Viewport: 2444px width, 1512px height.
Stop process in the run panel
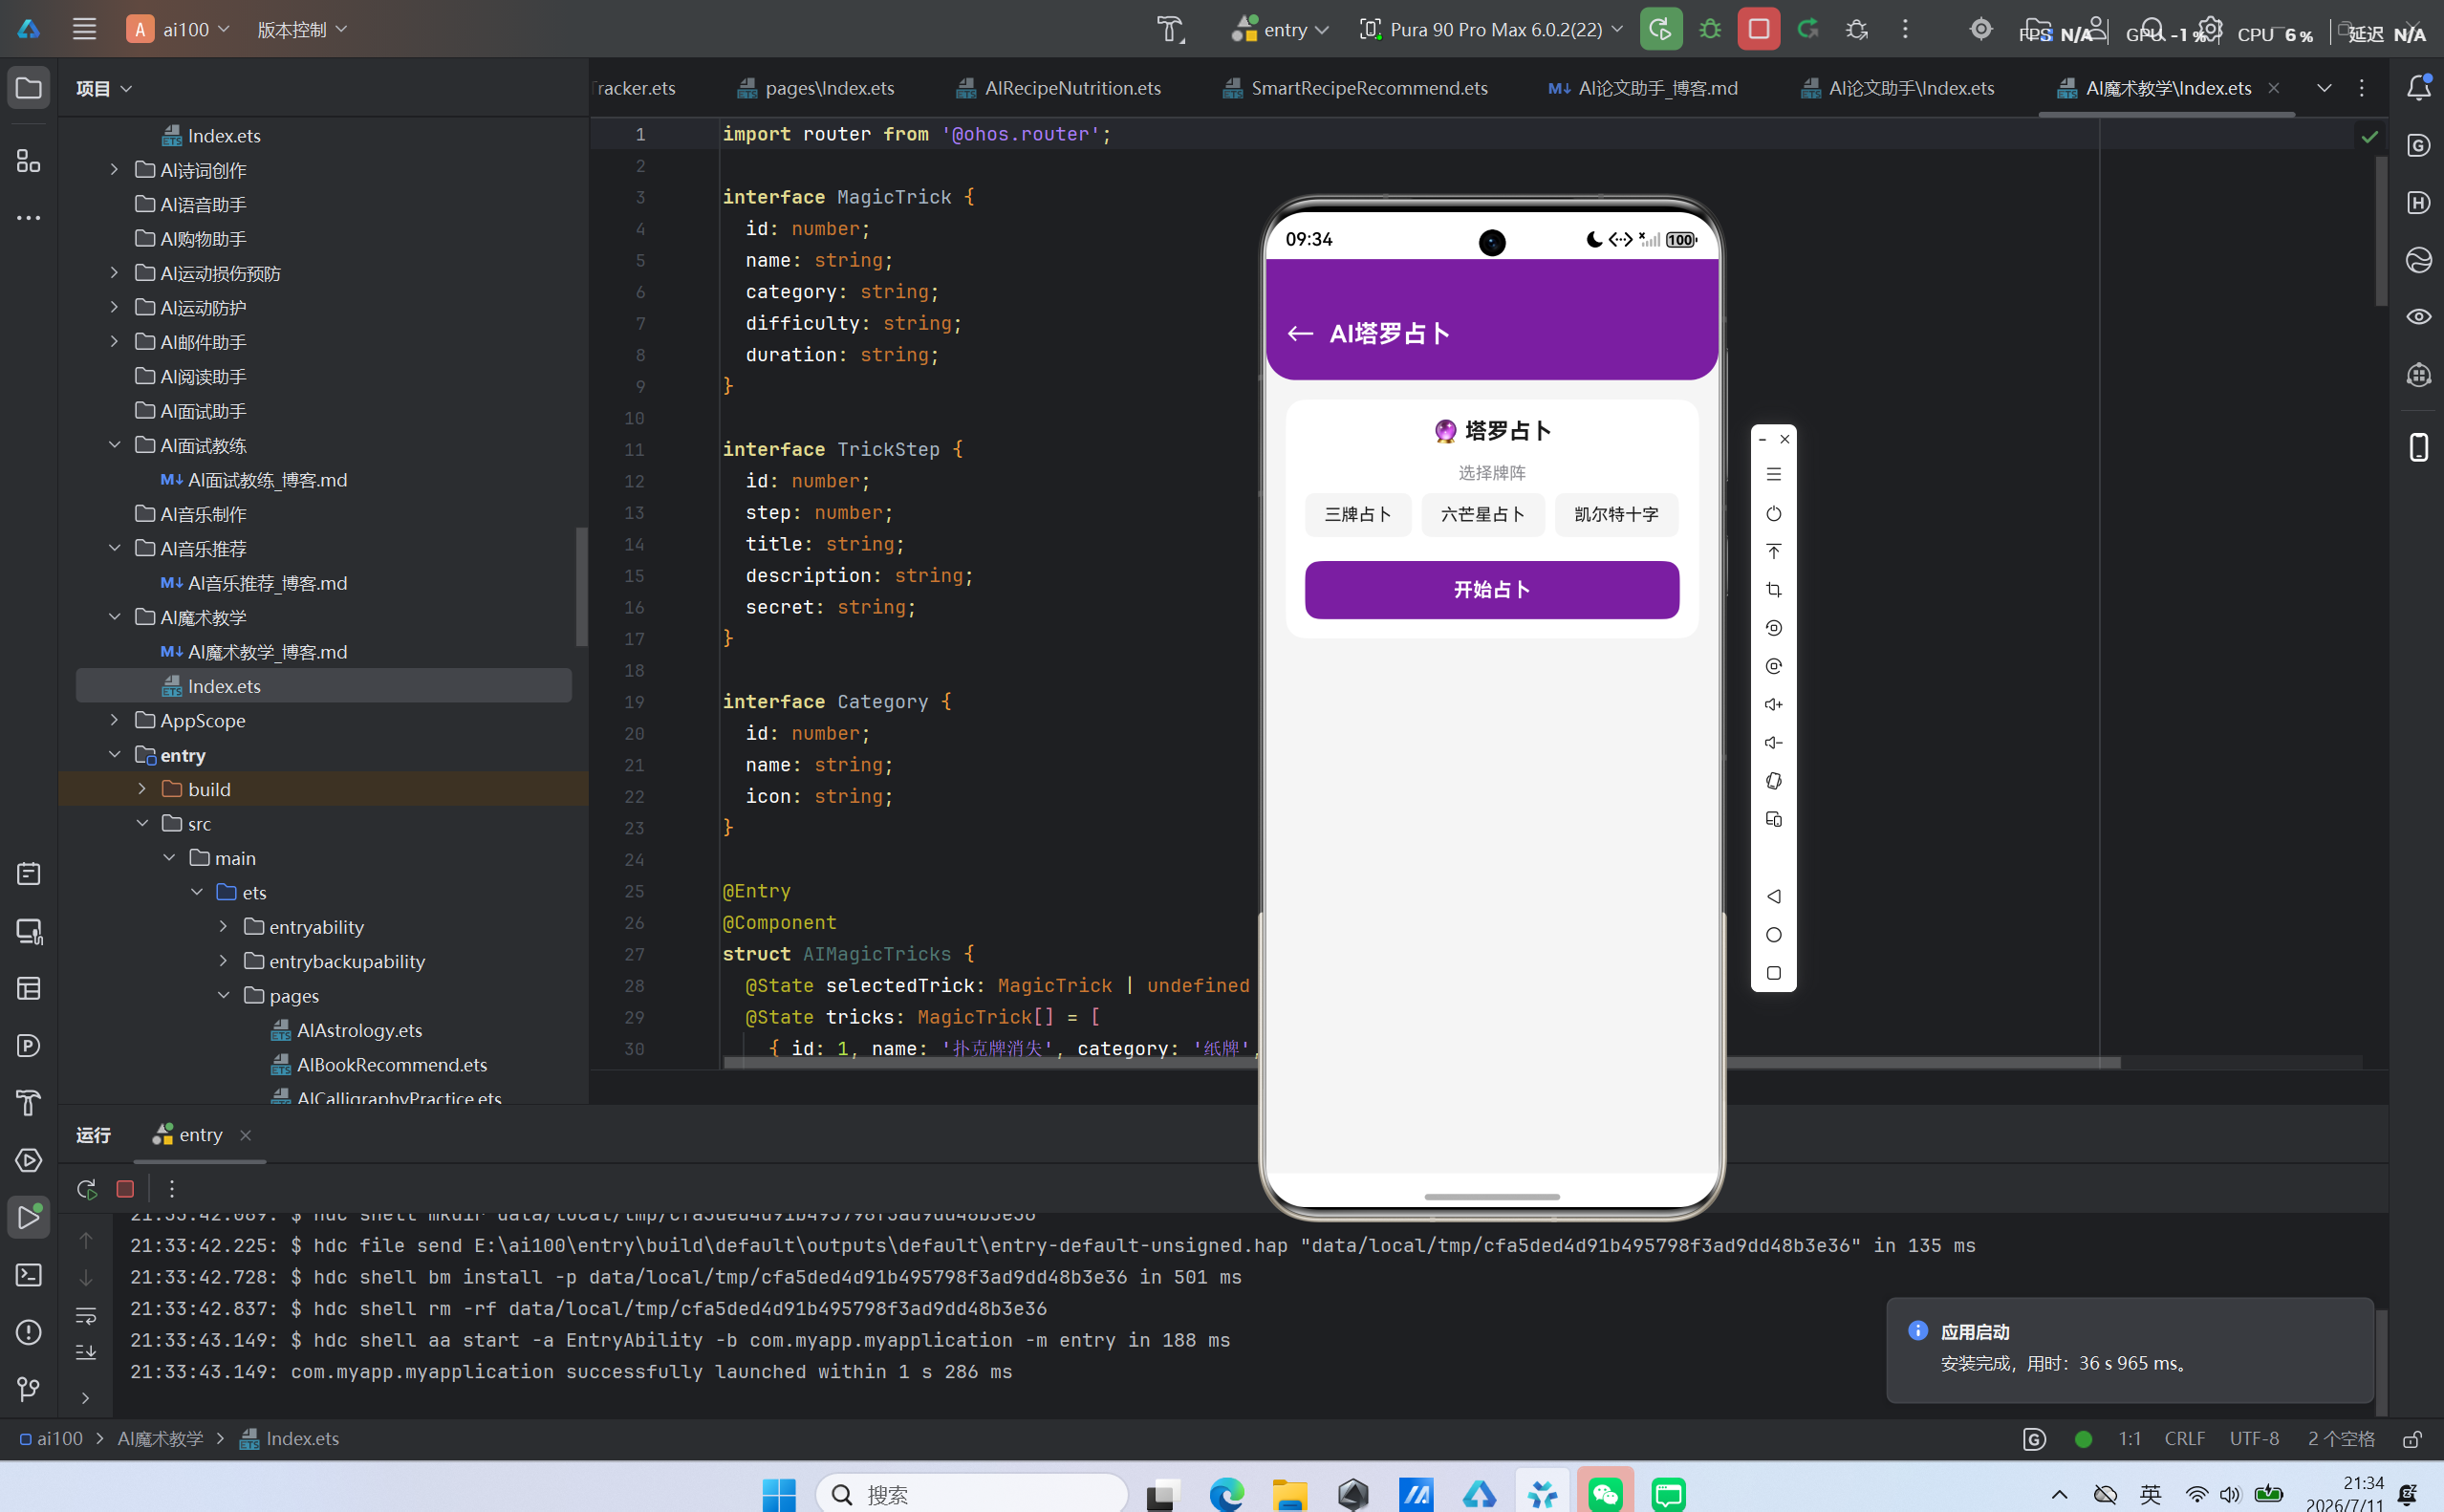(x=125, y=1188)
